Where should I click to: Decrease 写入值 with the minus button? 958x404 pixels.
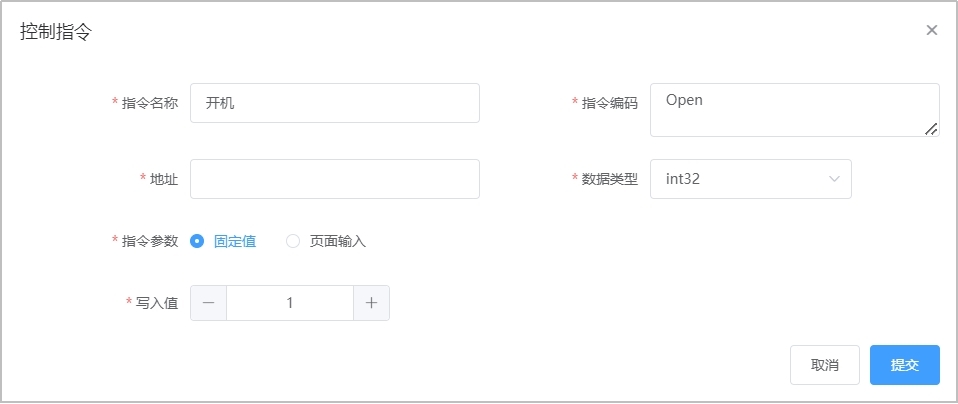(208, 303)
